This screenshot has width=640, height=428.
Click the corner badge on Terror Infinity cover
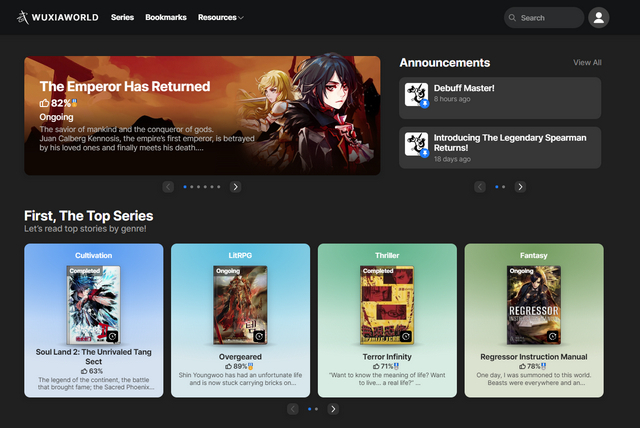(x=406, y=337)
